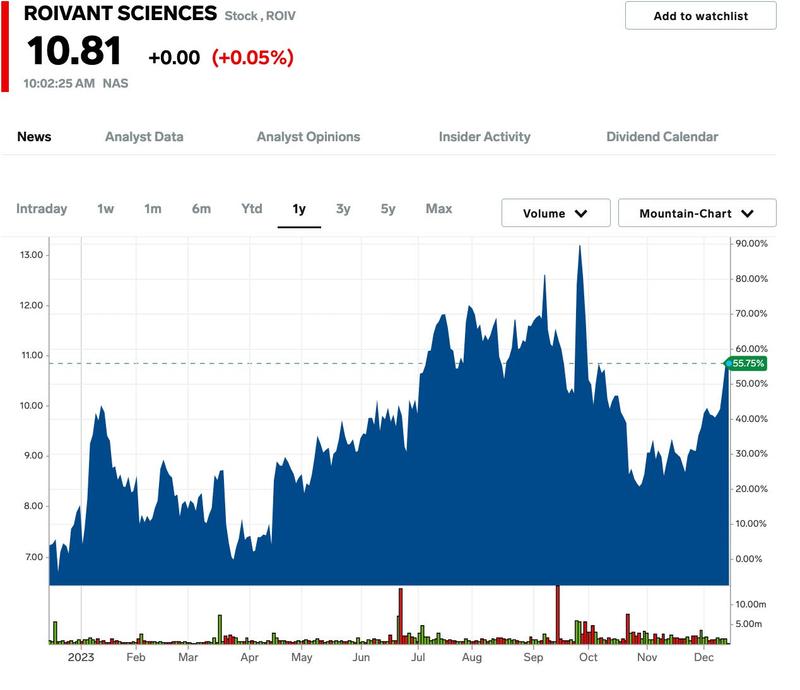Click the 10.00m volume axis label
The image size is (800, 690).
751,604
